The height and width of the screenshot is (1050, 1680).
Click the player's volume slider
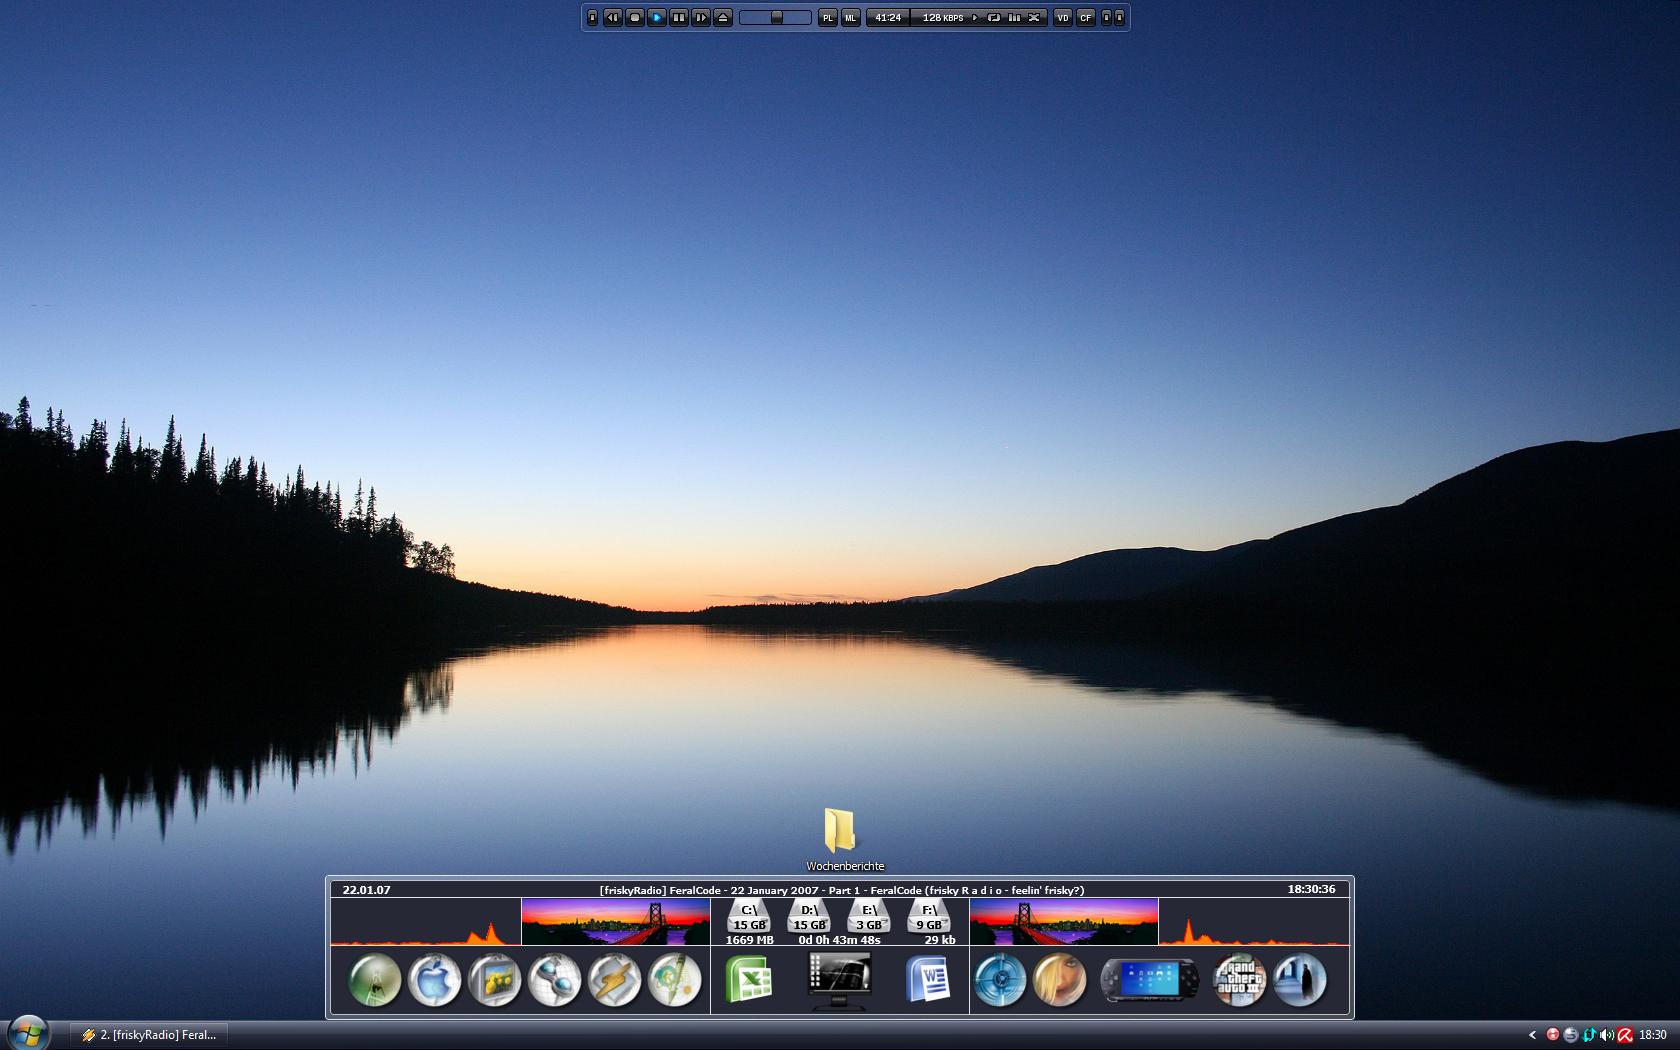pyautogui.click(x=775, y=18)
